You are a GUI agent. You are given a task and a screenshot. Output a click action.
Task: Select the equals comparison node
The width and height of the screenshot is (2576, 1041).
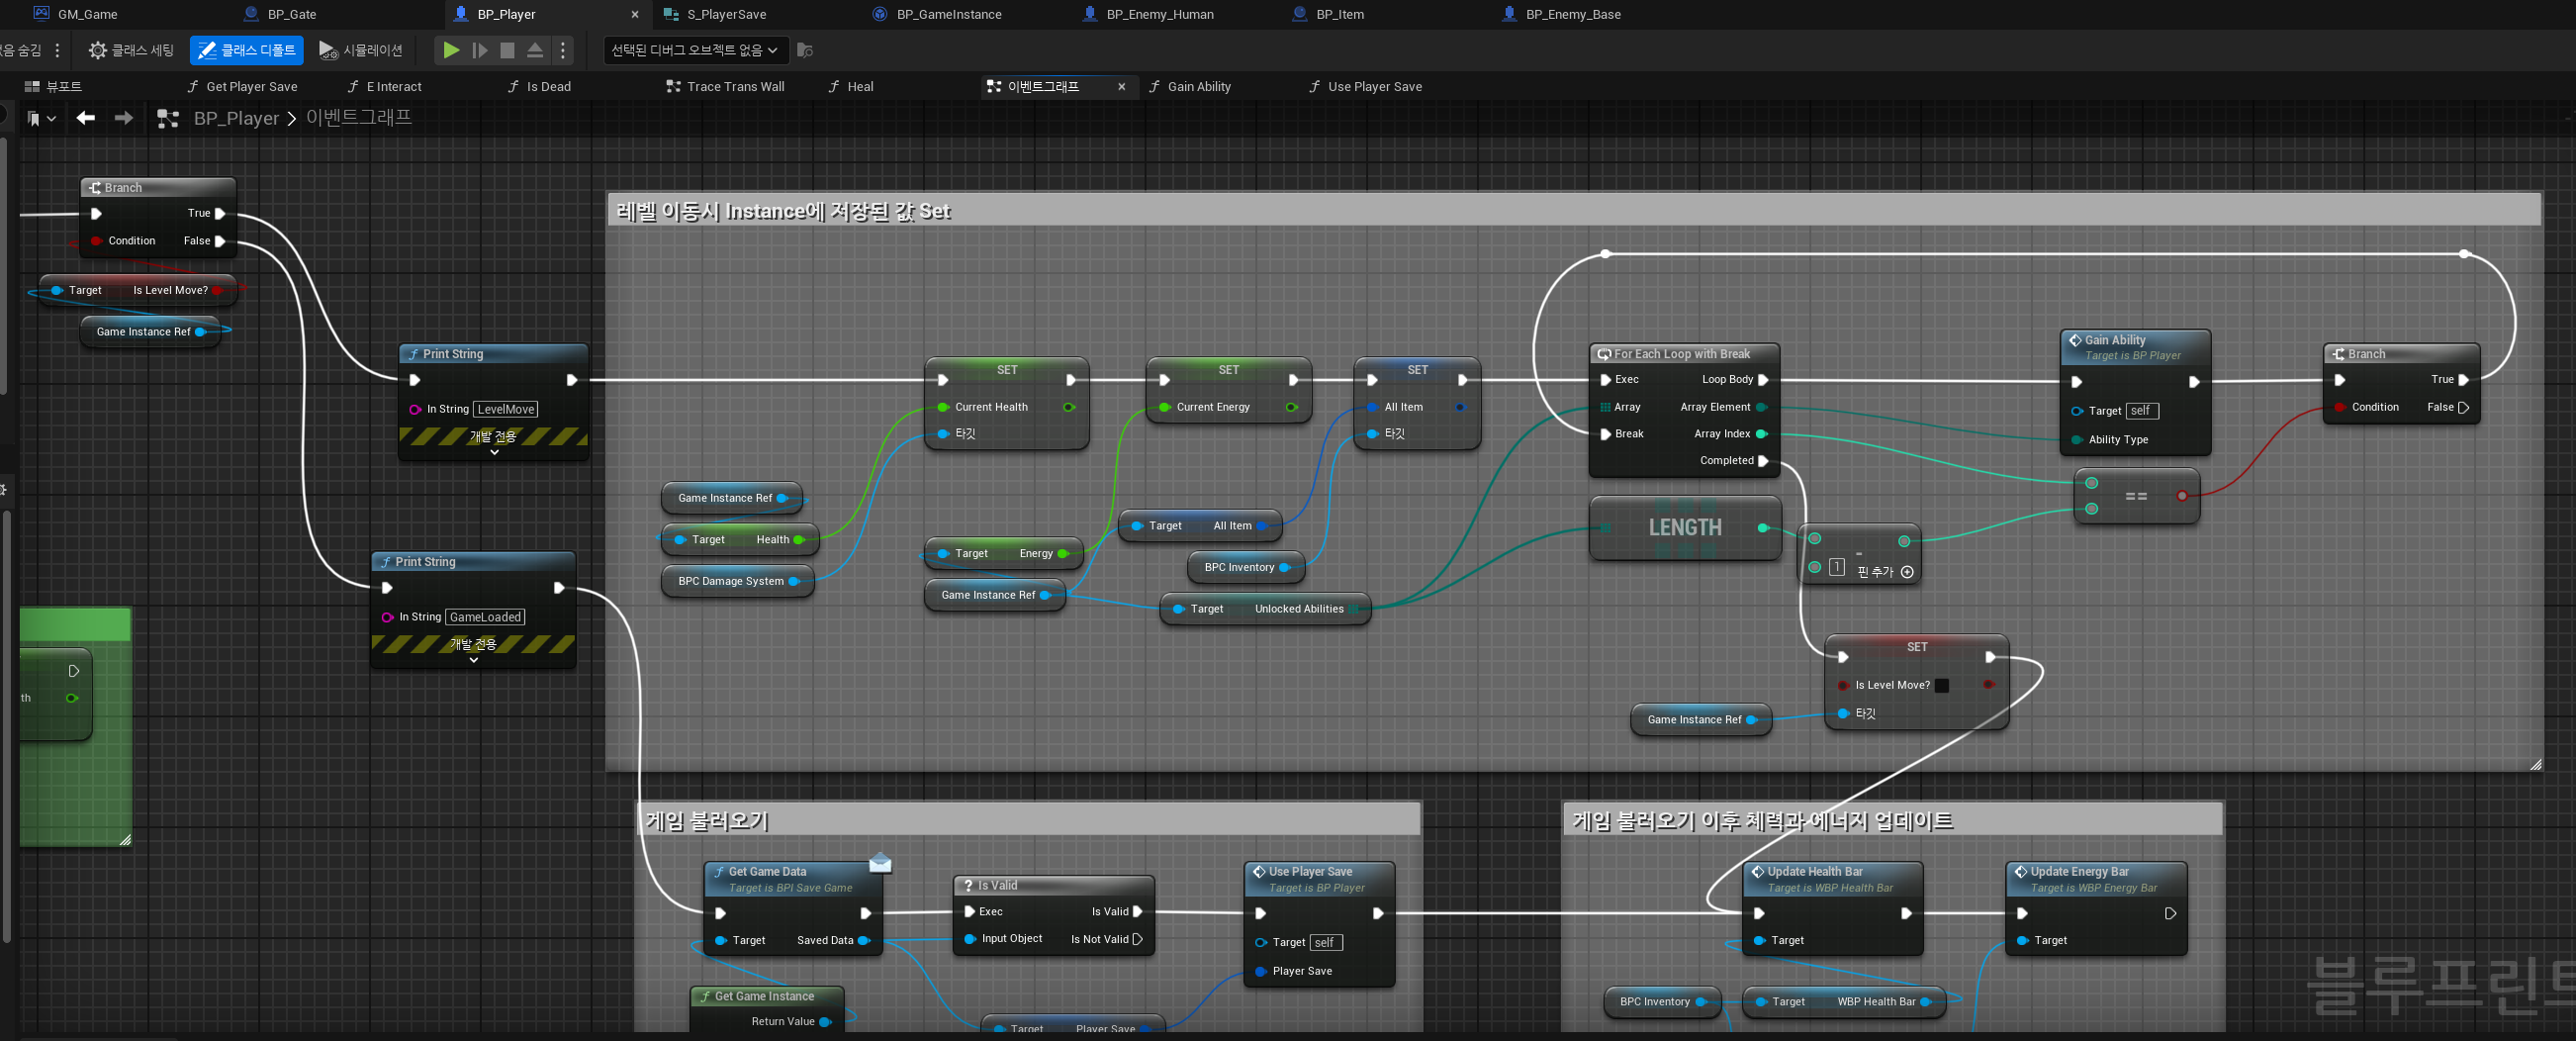(2137, 496)
